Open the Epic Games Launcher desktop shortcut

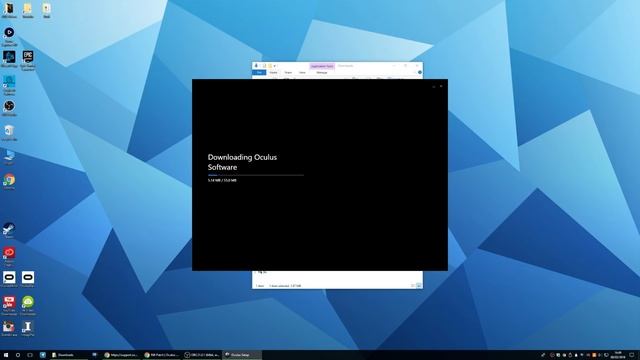point(28,60)
